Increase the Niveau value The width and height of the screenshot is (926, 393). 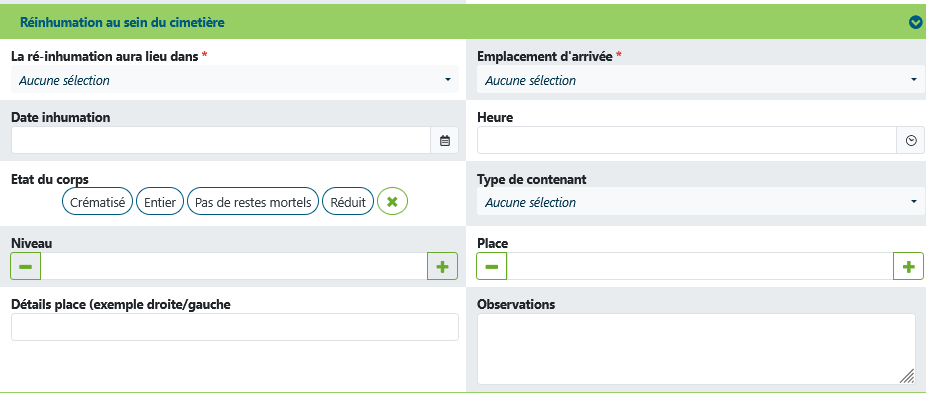pos(442,267)
